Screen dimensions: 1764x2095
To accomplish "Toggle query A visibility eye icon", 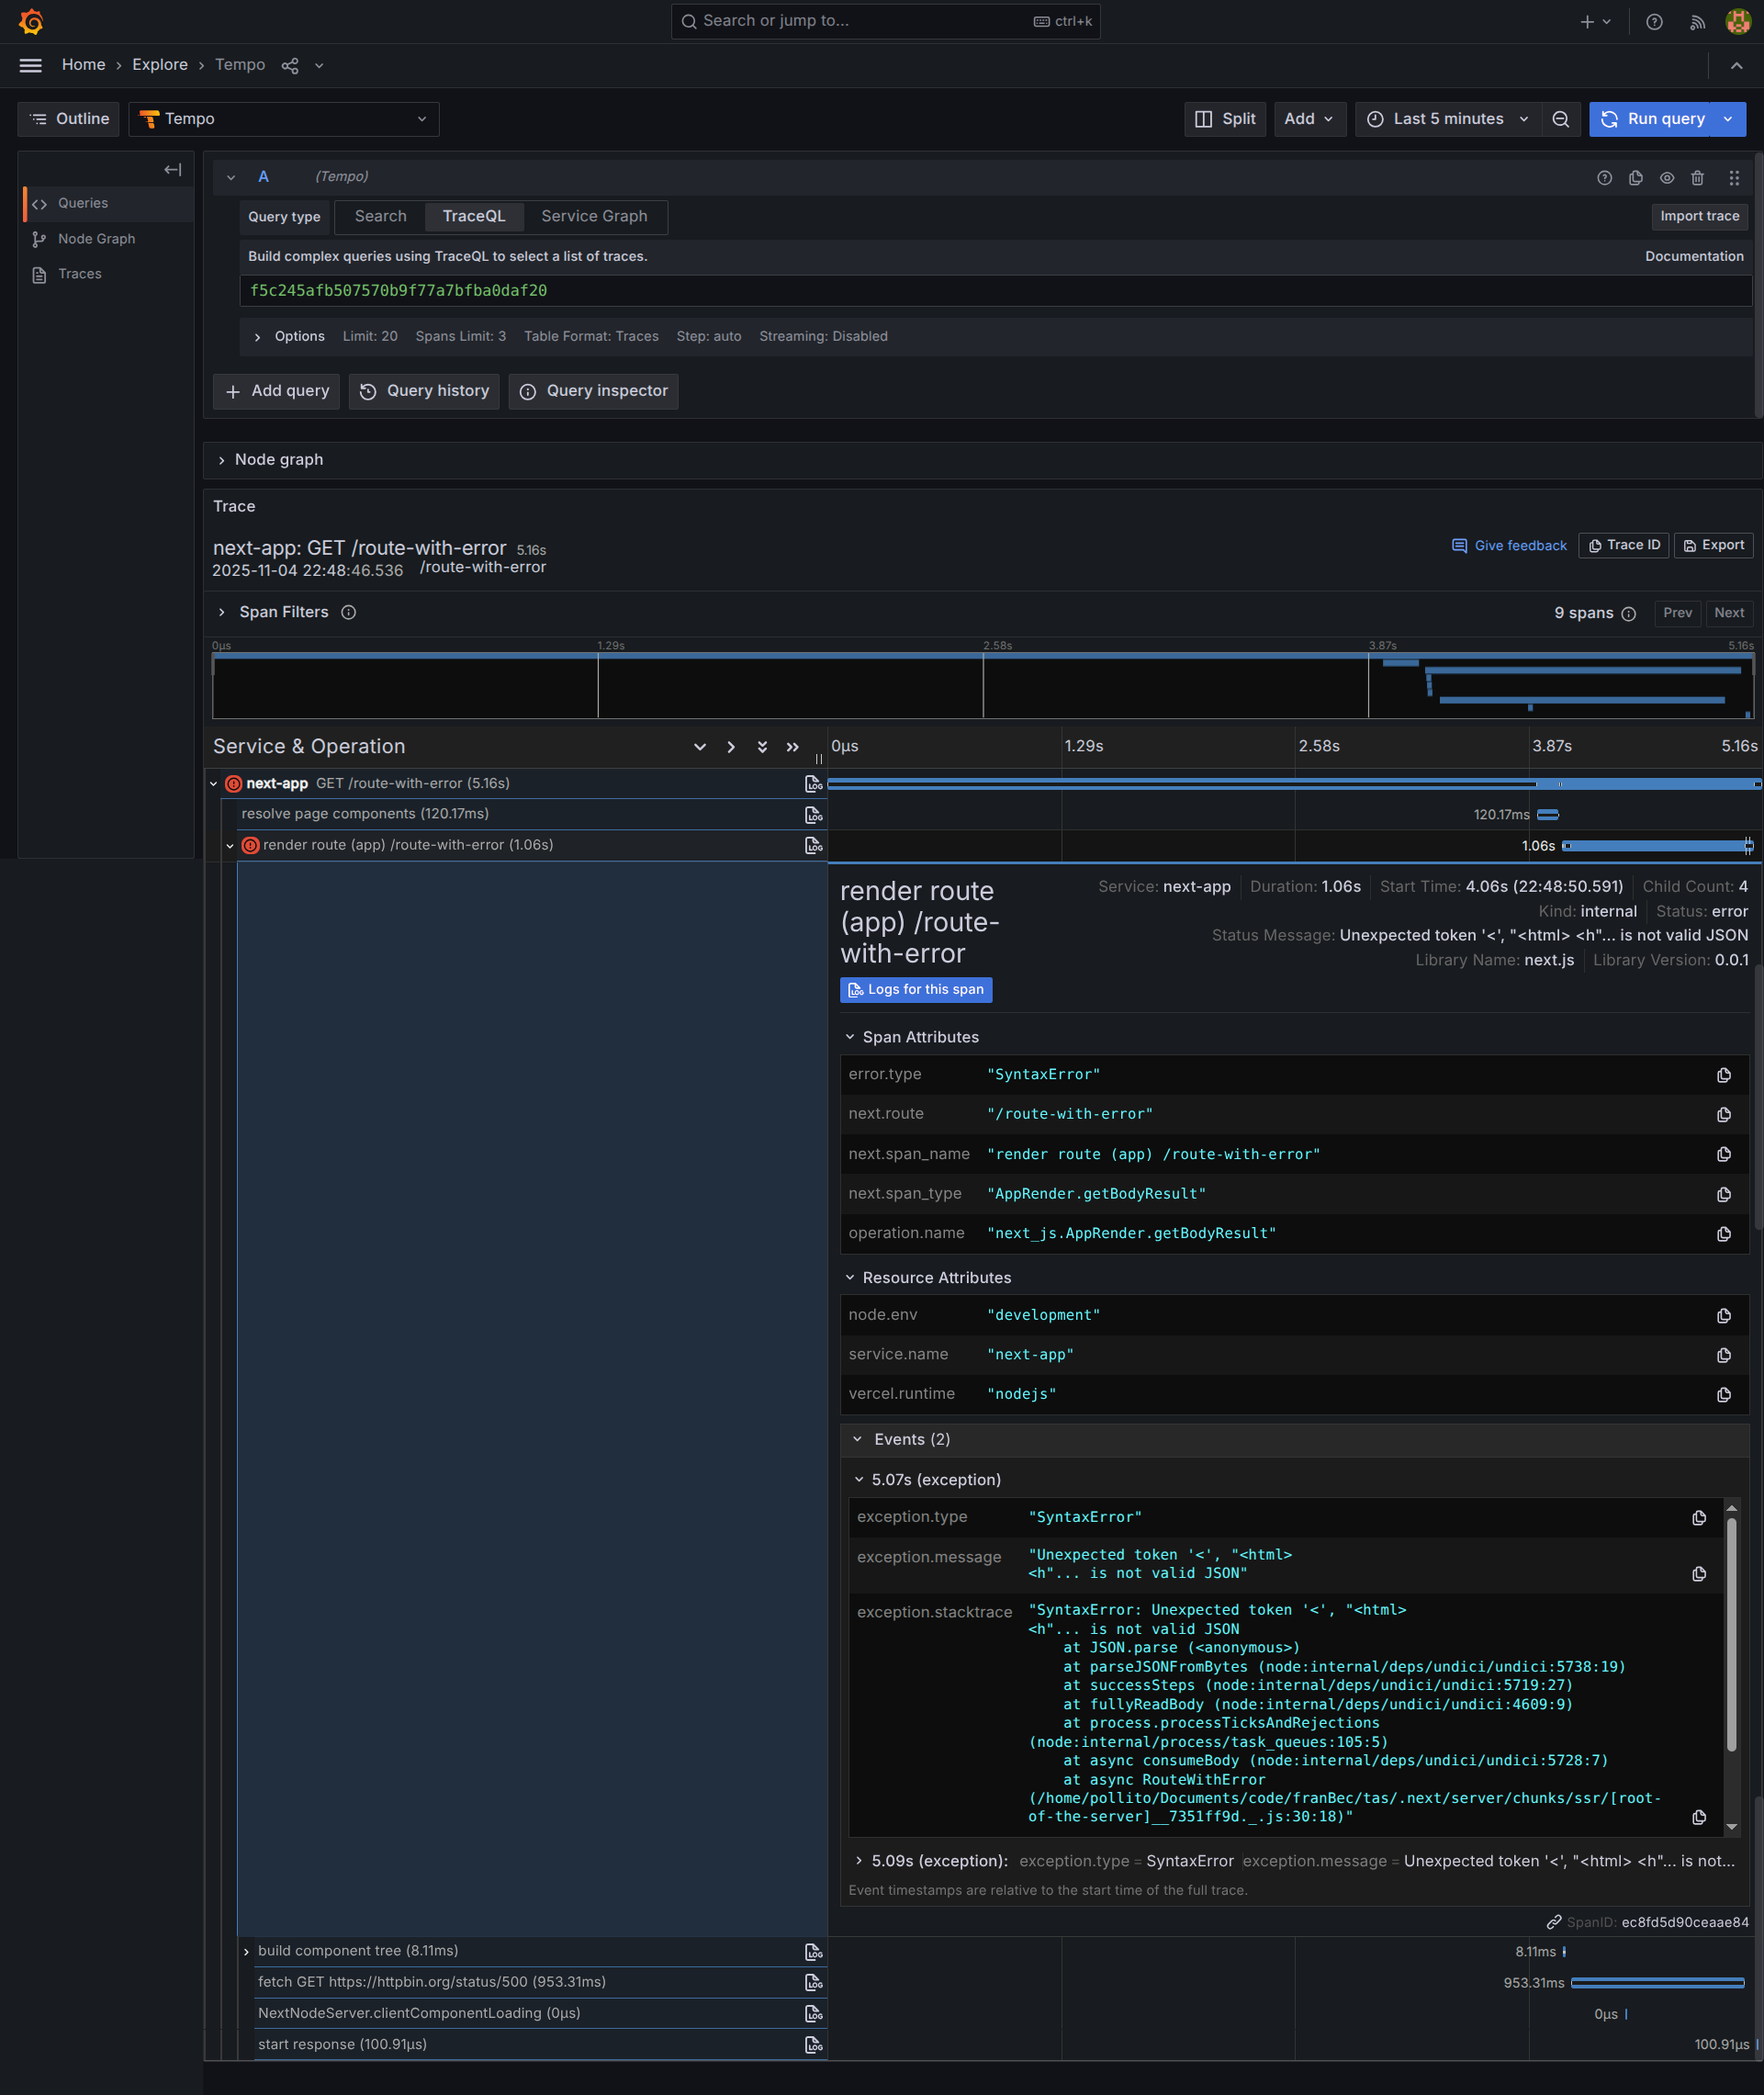I will [x=1666, y=178].
